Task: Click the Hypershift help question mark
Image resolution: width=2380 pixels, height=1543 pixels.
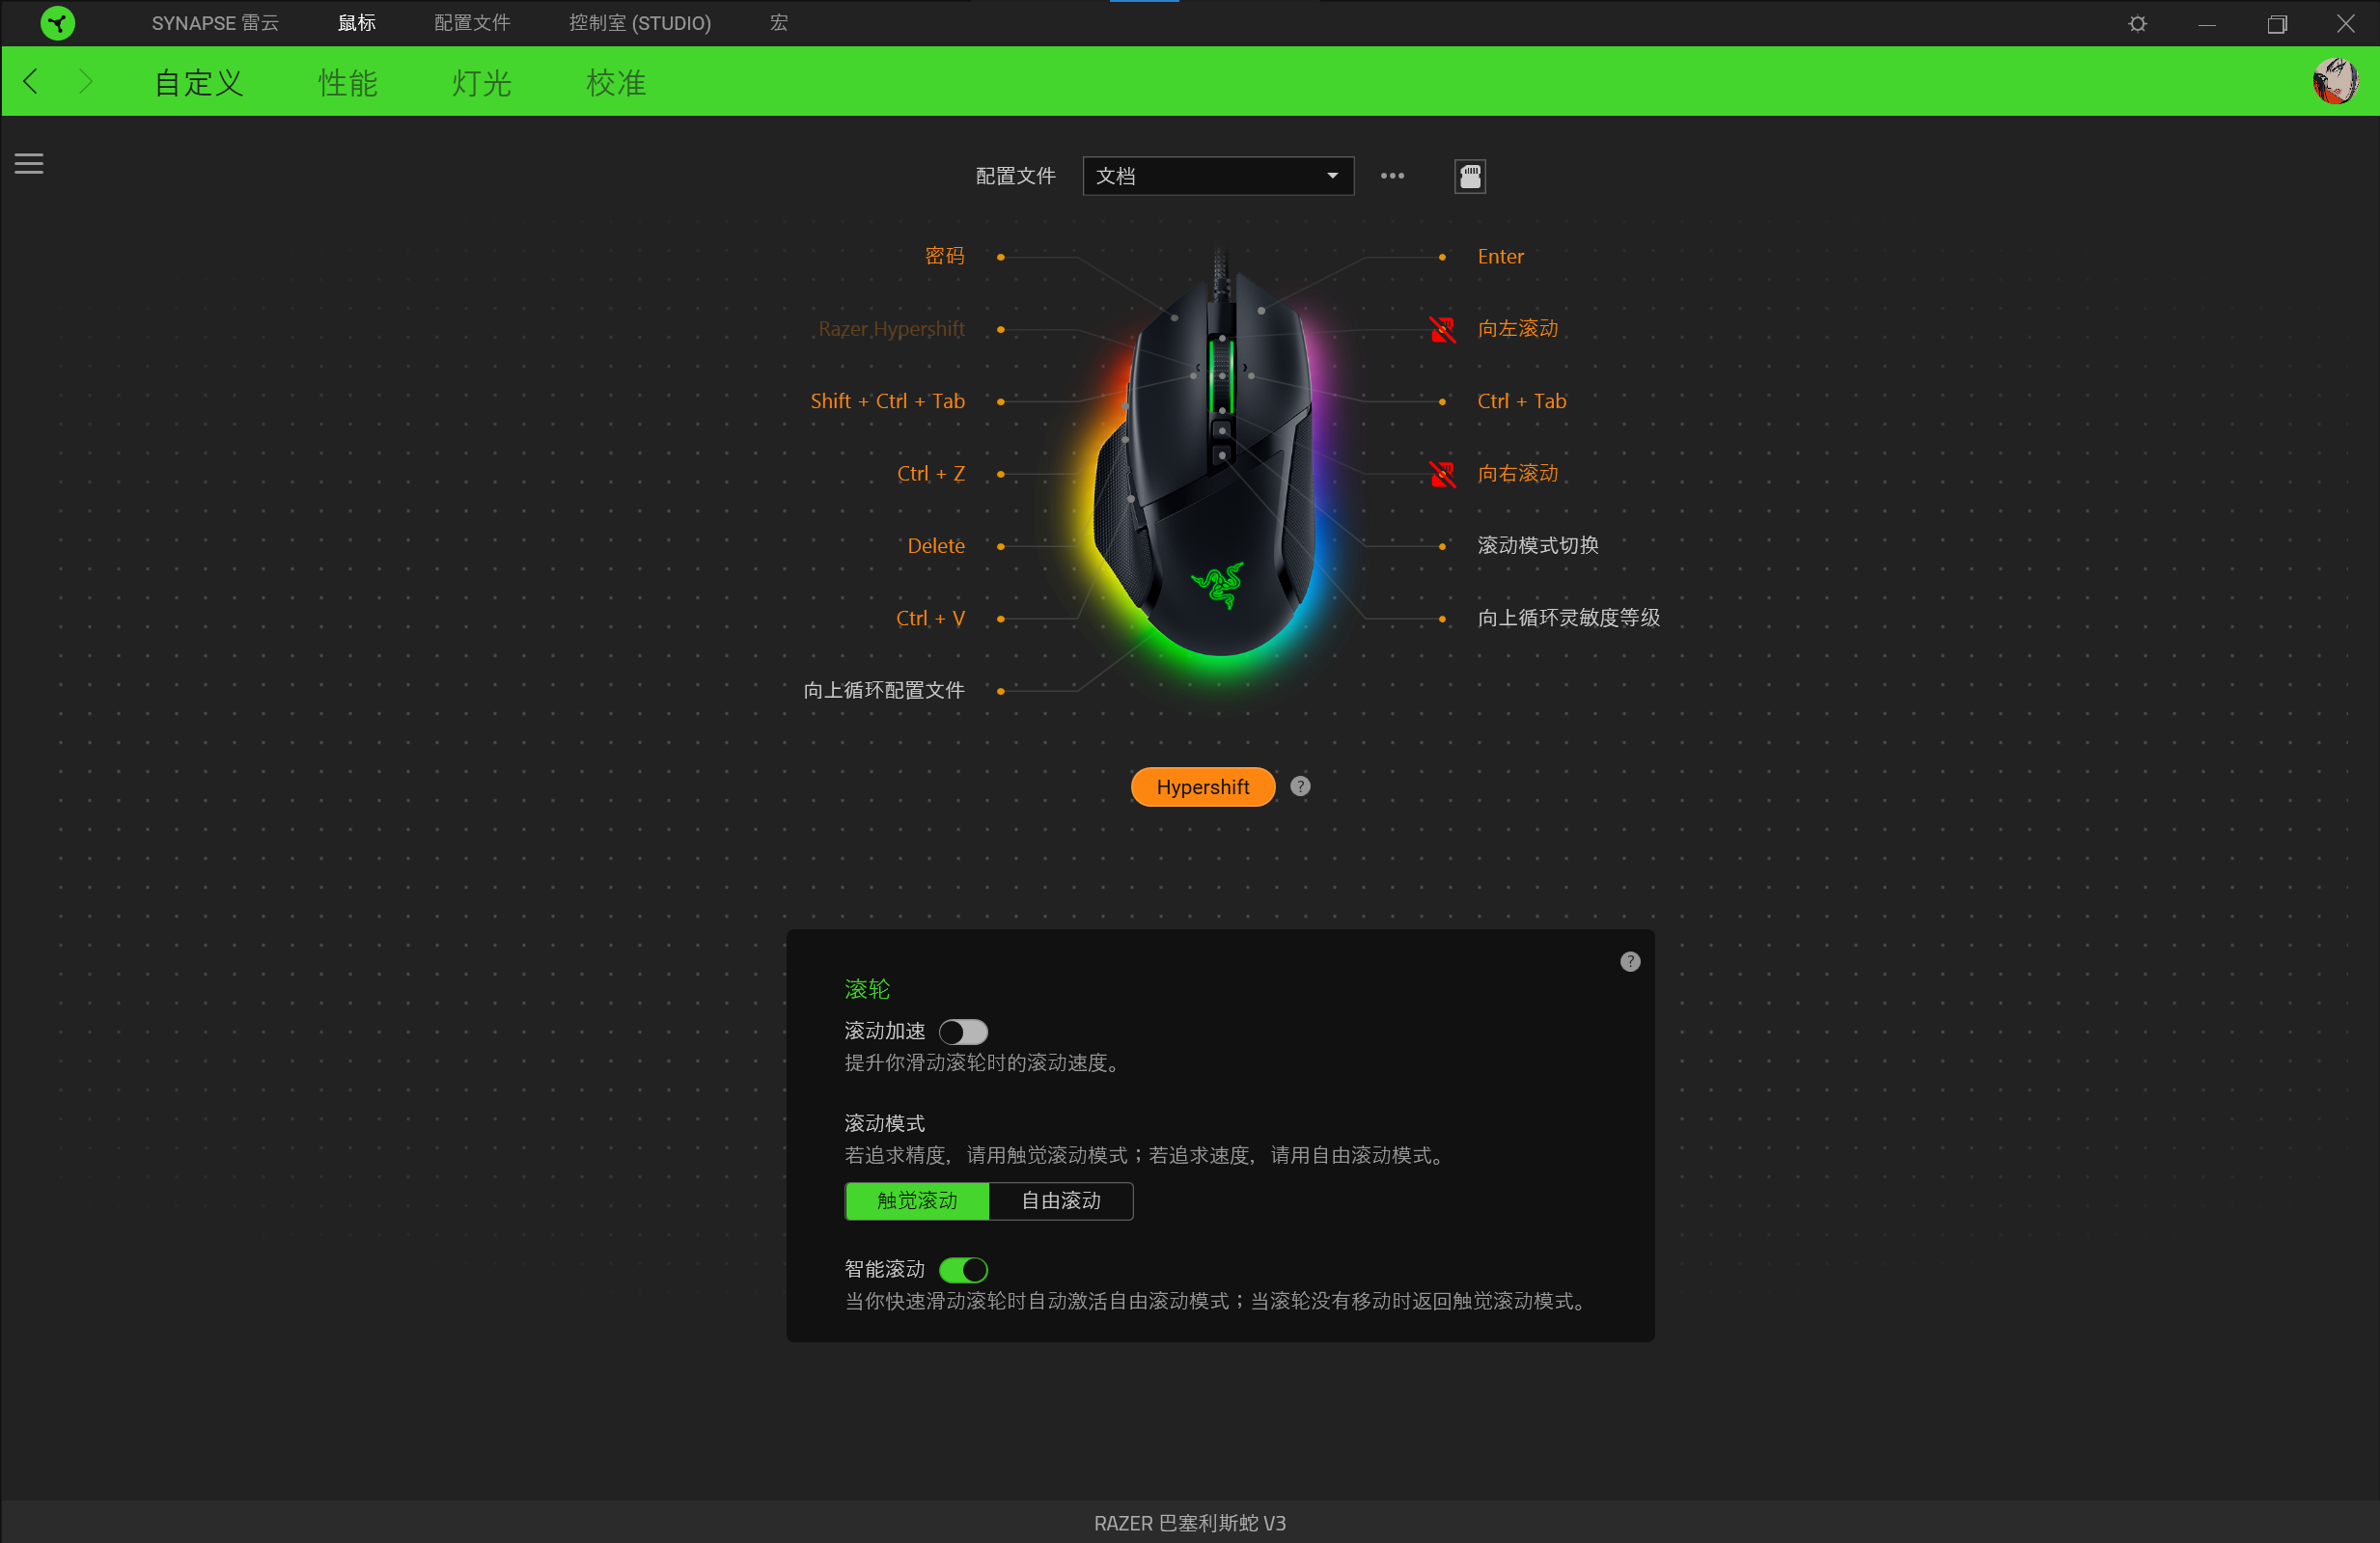Action: point(1300,787)
